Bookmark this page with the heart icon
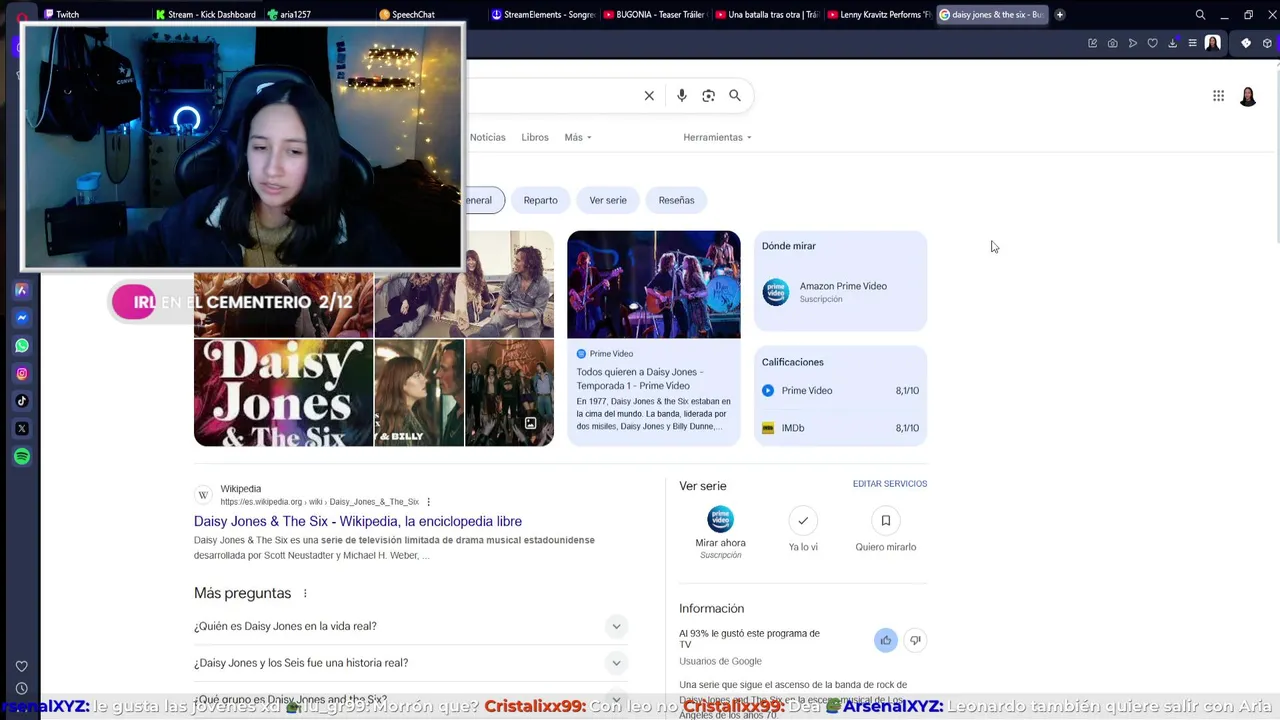The image size is (1280, 720). coord(1152,43)
